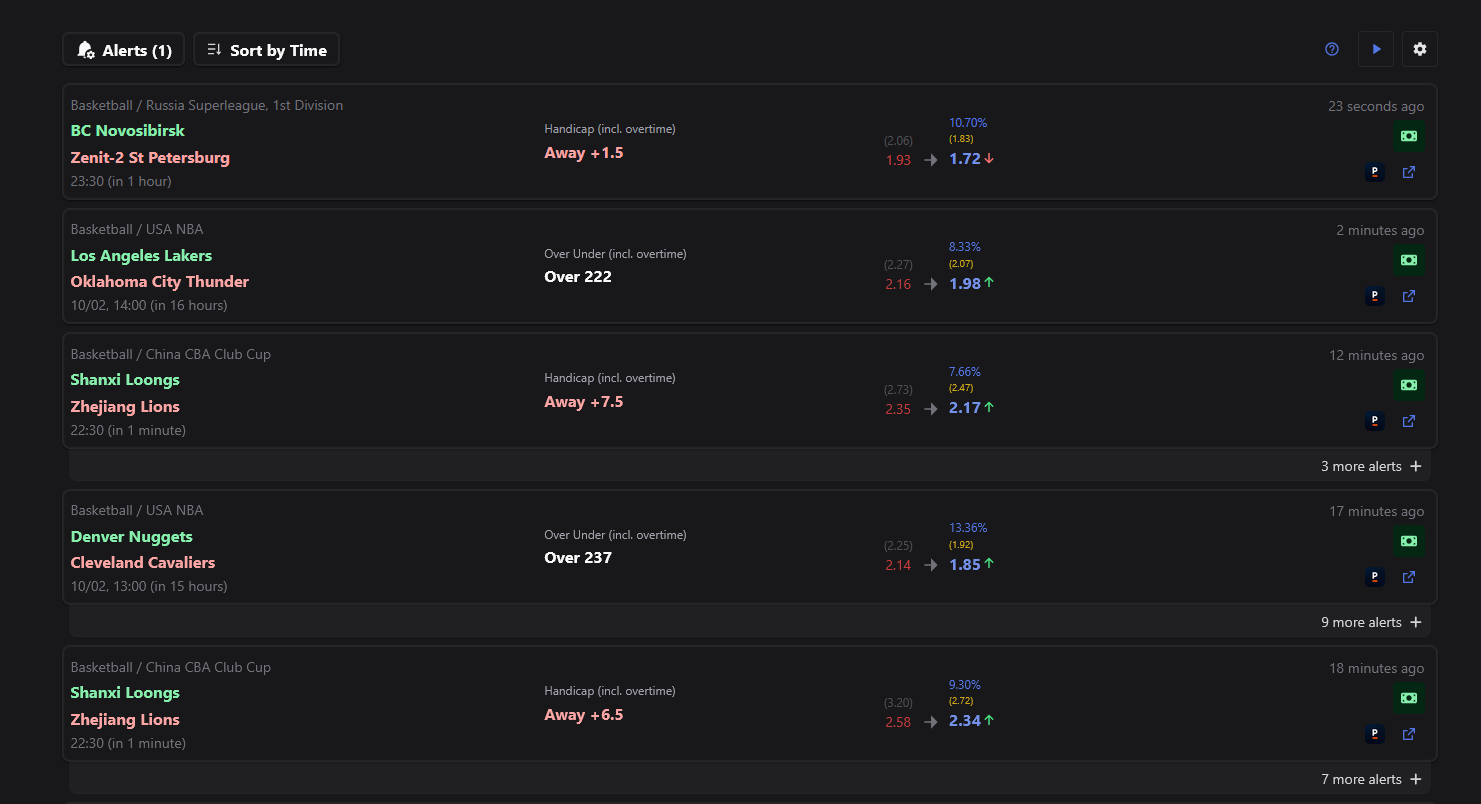Click the green money icon on Denver Nuggets alert
Image resolution: width=1481 pixels, height=804 pixels.
point(1409,541)
